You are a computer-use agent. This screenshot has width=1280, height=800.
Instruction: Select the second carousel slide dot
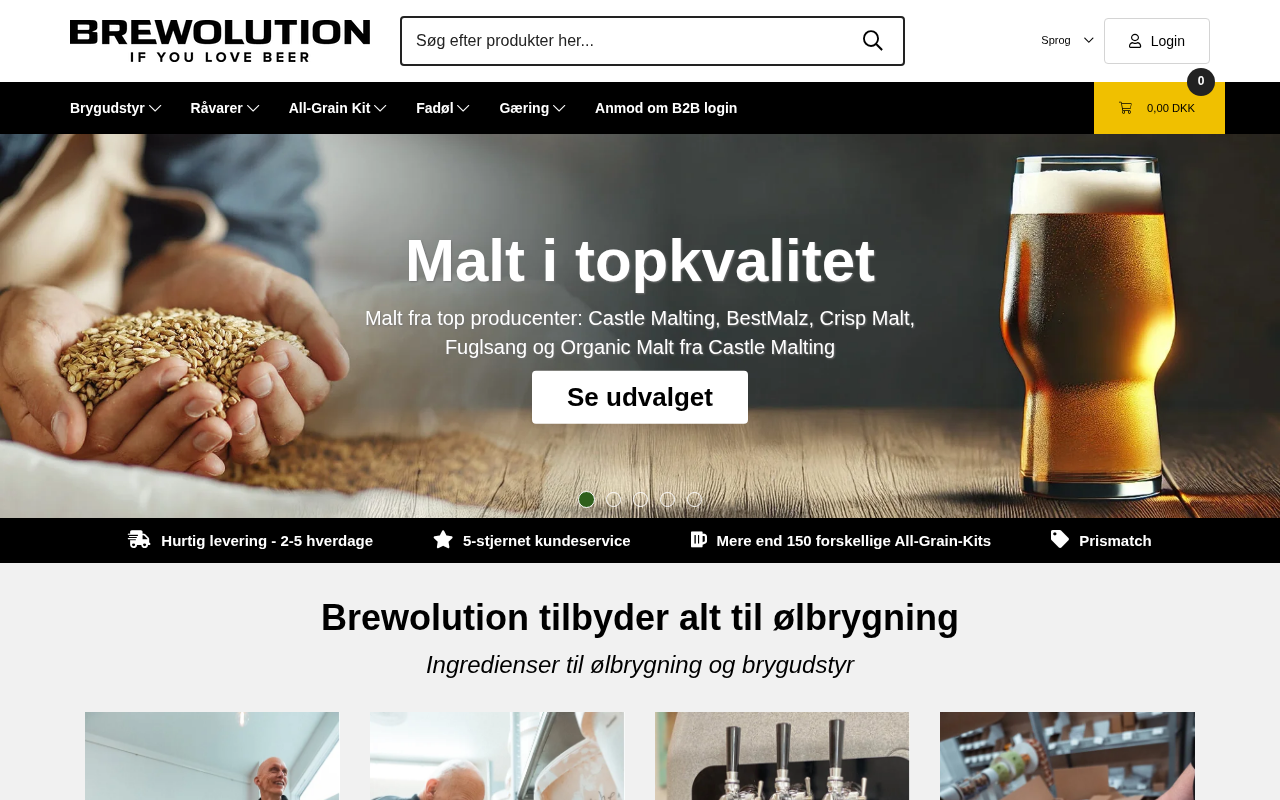tap(614, 499)
